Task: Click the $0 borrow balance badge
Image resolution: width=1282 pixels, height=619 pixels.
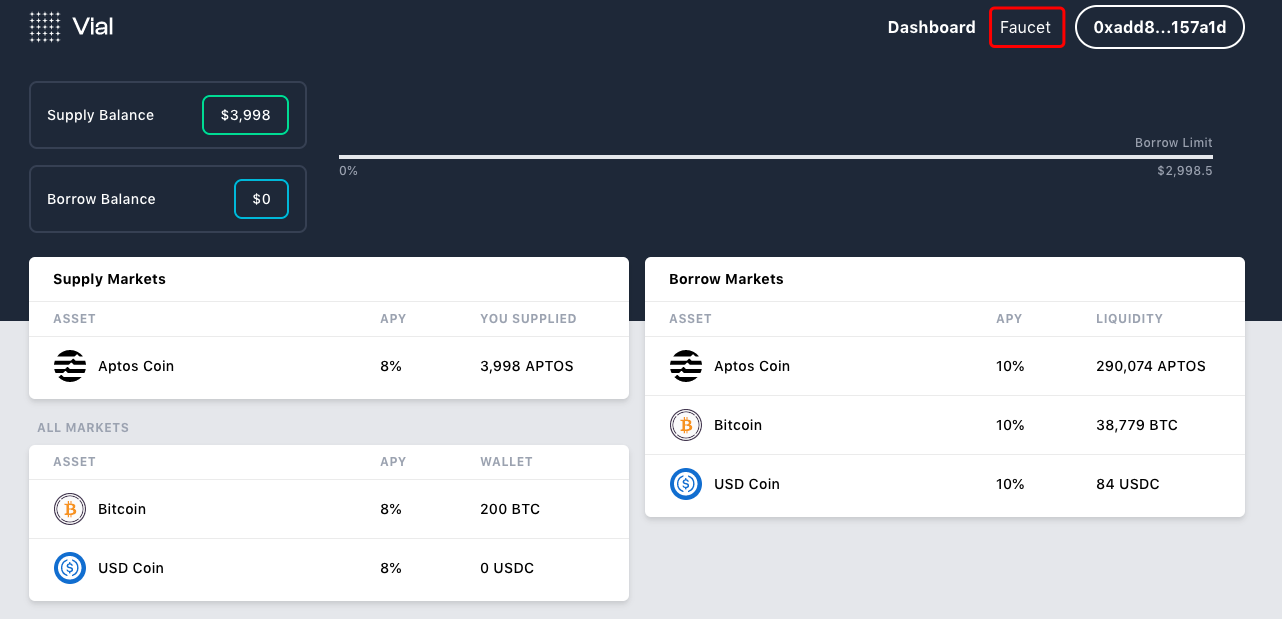Action: [x=261, y=199]
